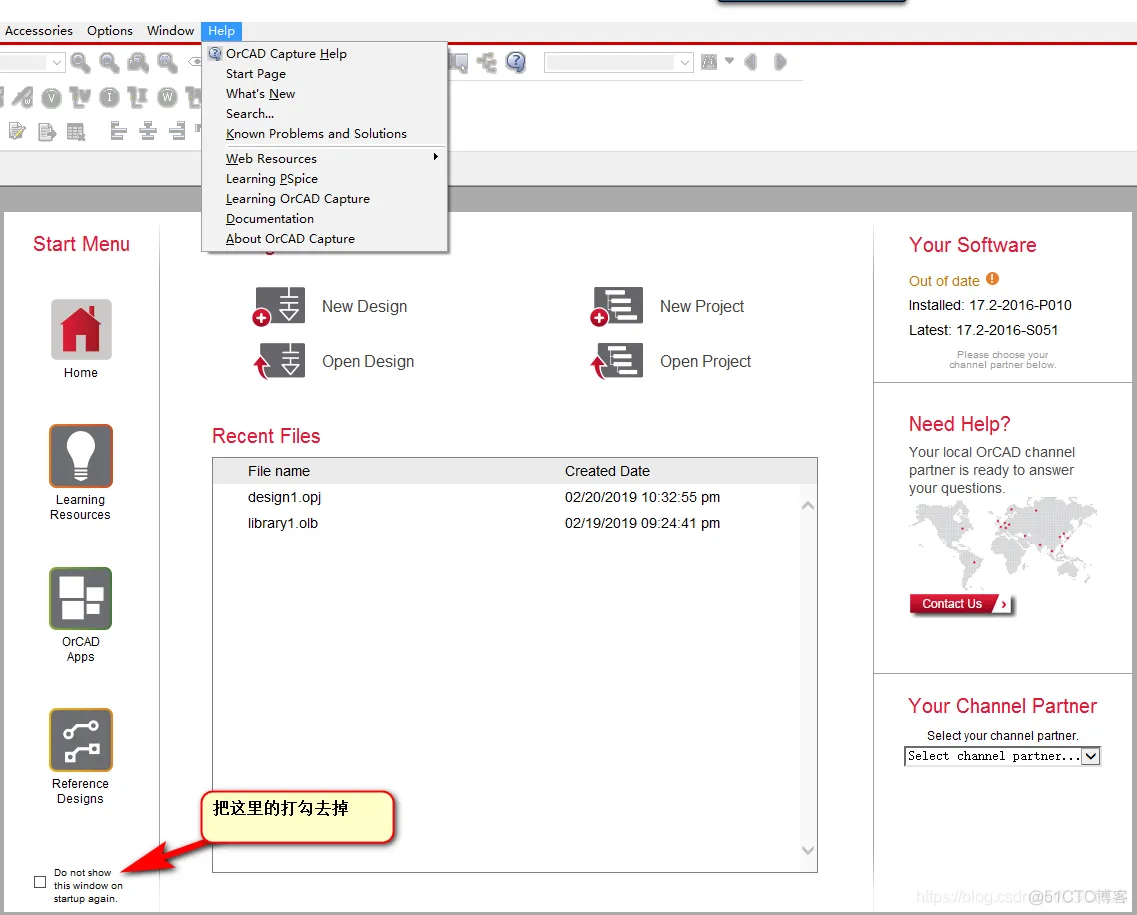Click the Open Design link text
Screen dimensions: 1137x915
coord(368,361)
